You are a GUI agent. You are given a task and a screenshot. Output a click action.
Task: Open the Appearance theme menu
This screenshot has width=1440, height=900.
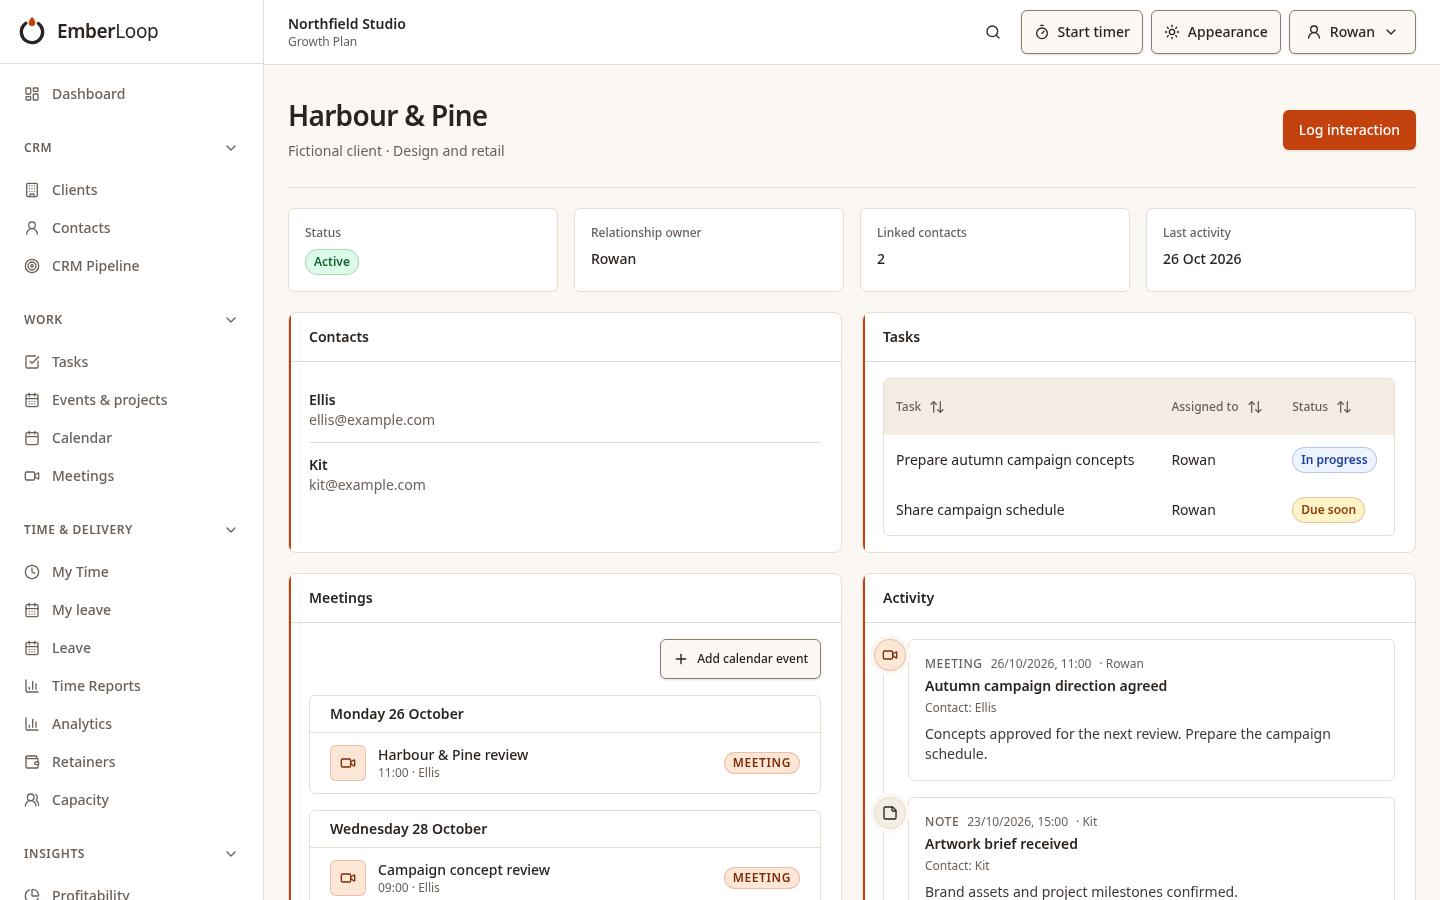click(1216, 32)
